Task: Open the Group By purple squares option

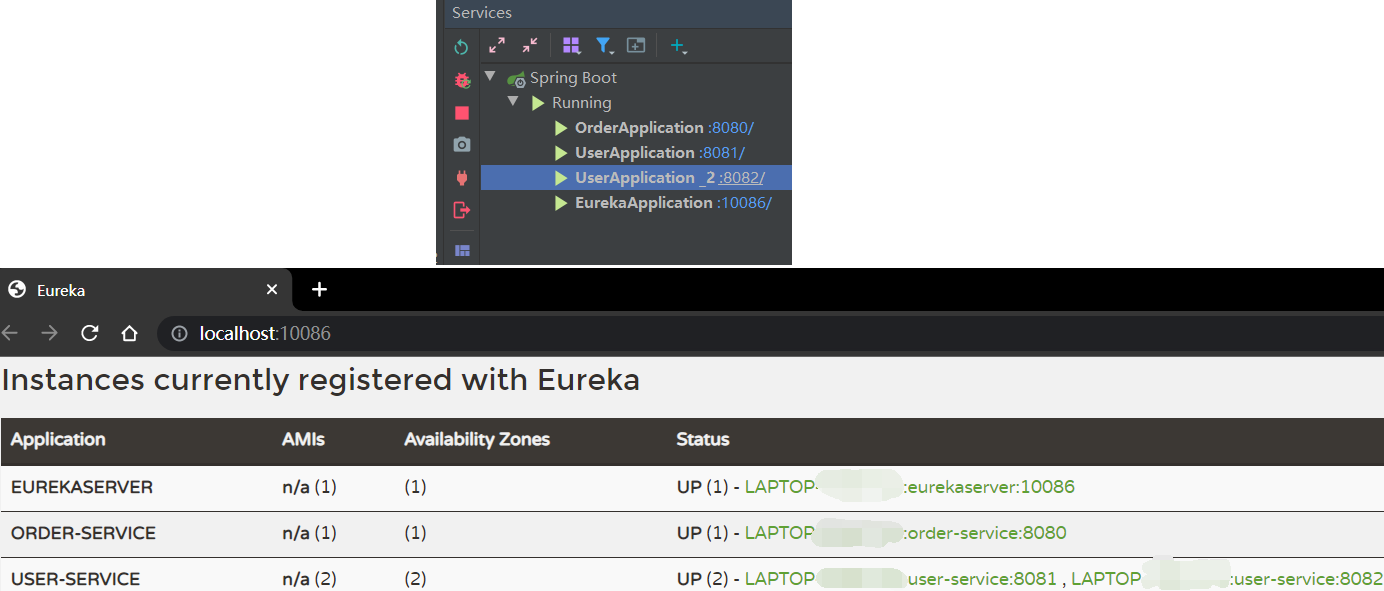Action: coord(572,45)
